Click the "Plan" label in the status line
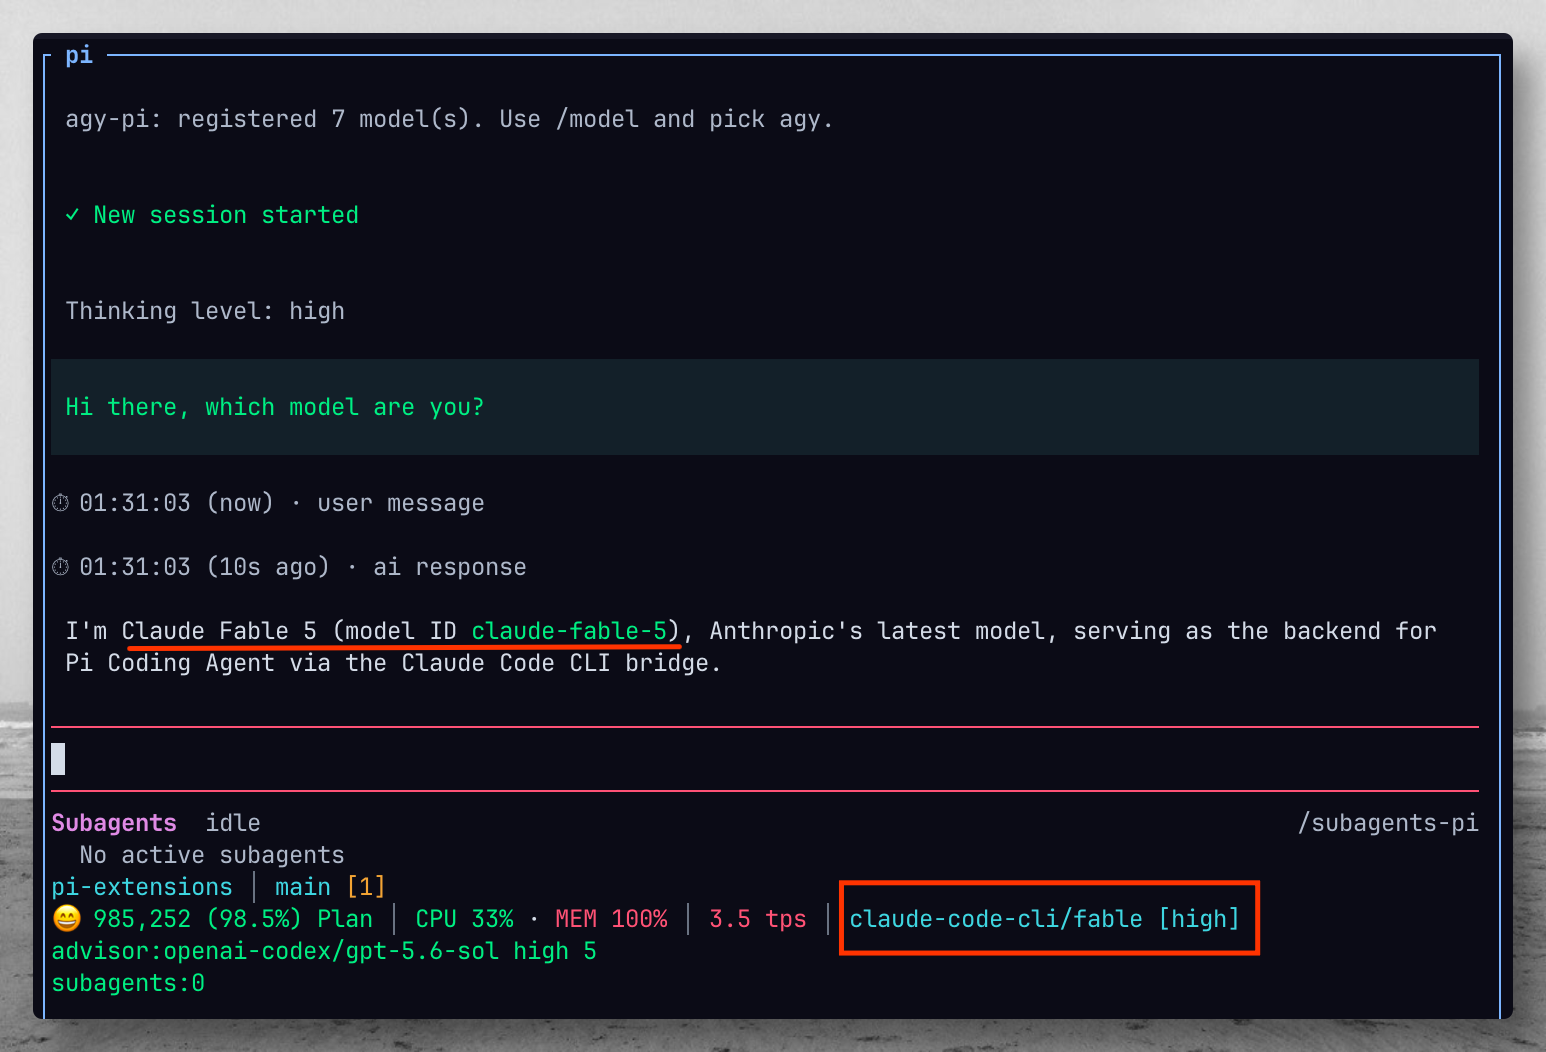This screenshot has width=1546, height=1052. pos(345,919)
